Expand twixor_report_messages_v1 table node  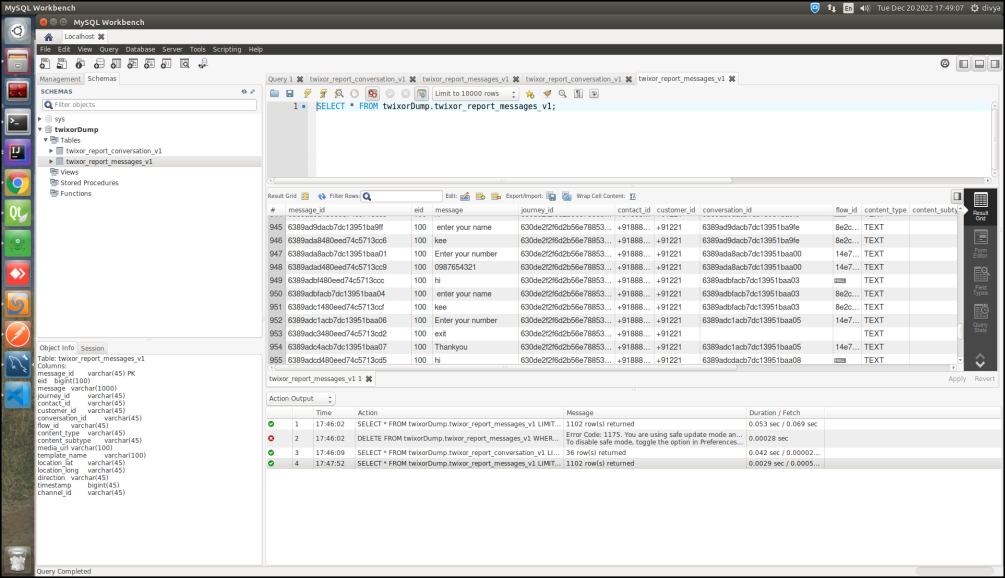pyautogui.click(x=51, y=161)
